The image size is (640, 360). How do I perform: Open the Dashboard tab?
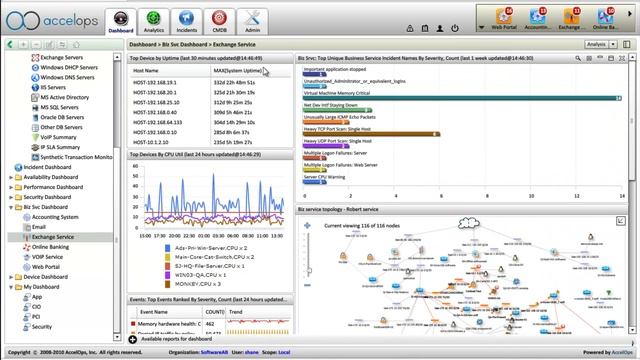[x=121, y=22]
